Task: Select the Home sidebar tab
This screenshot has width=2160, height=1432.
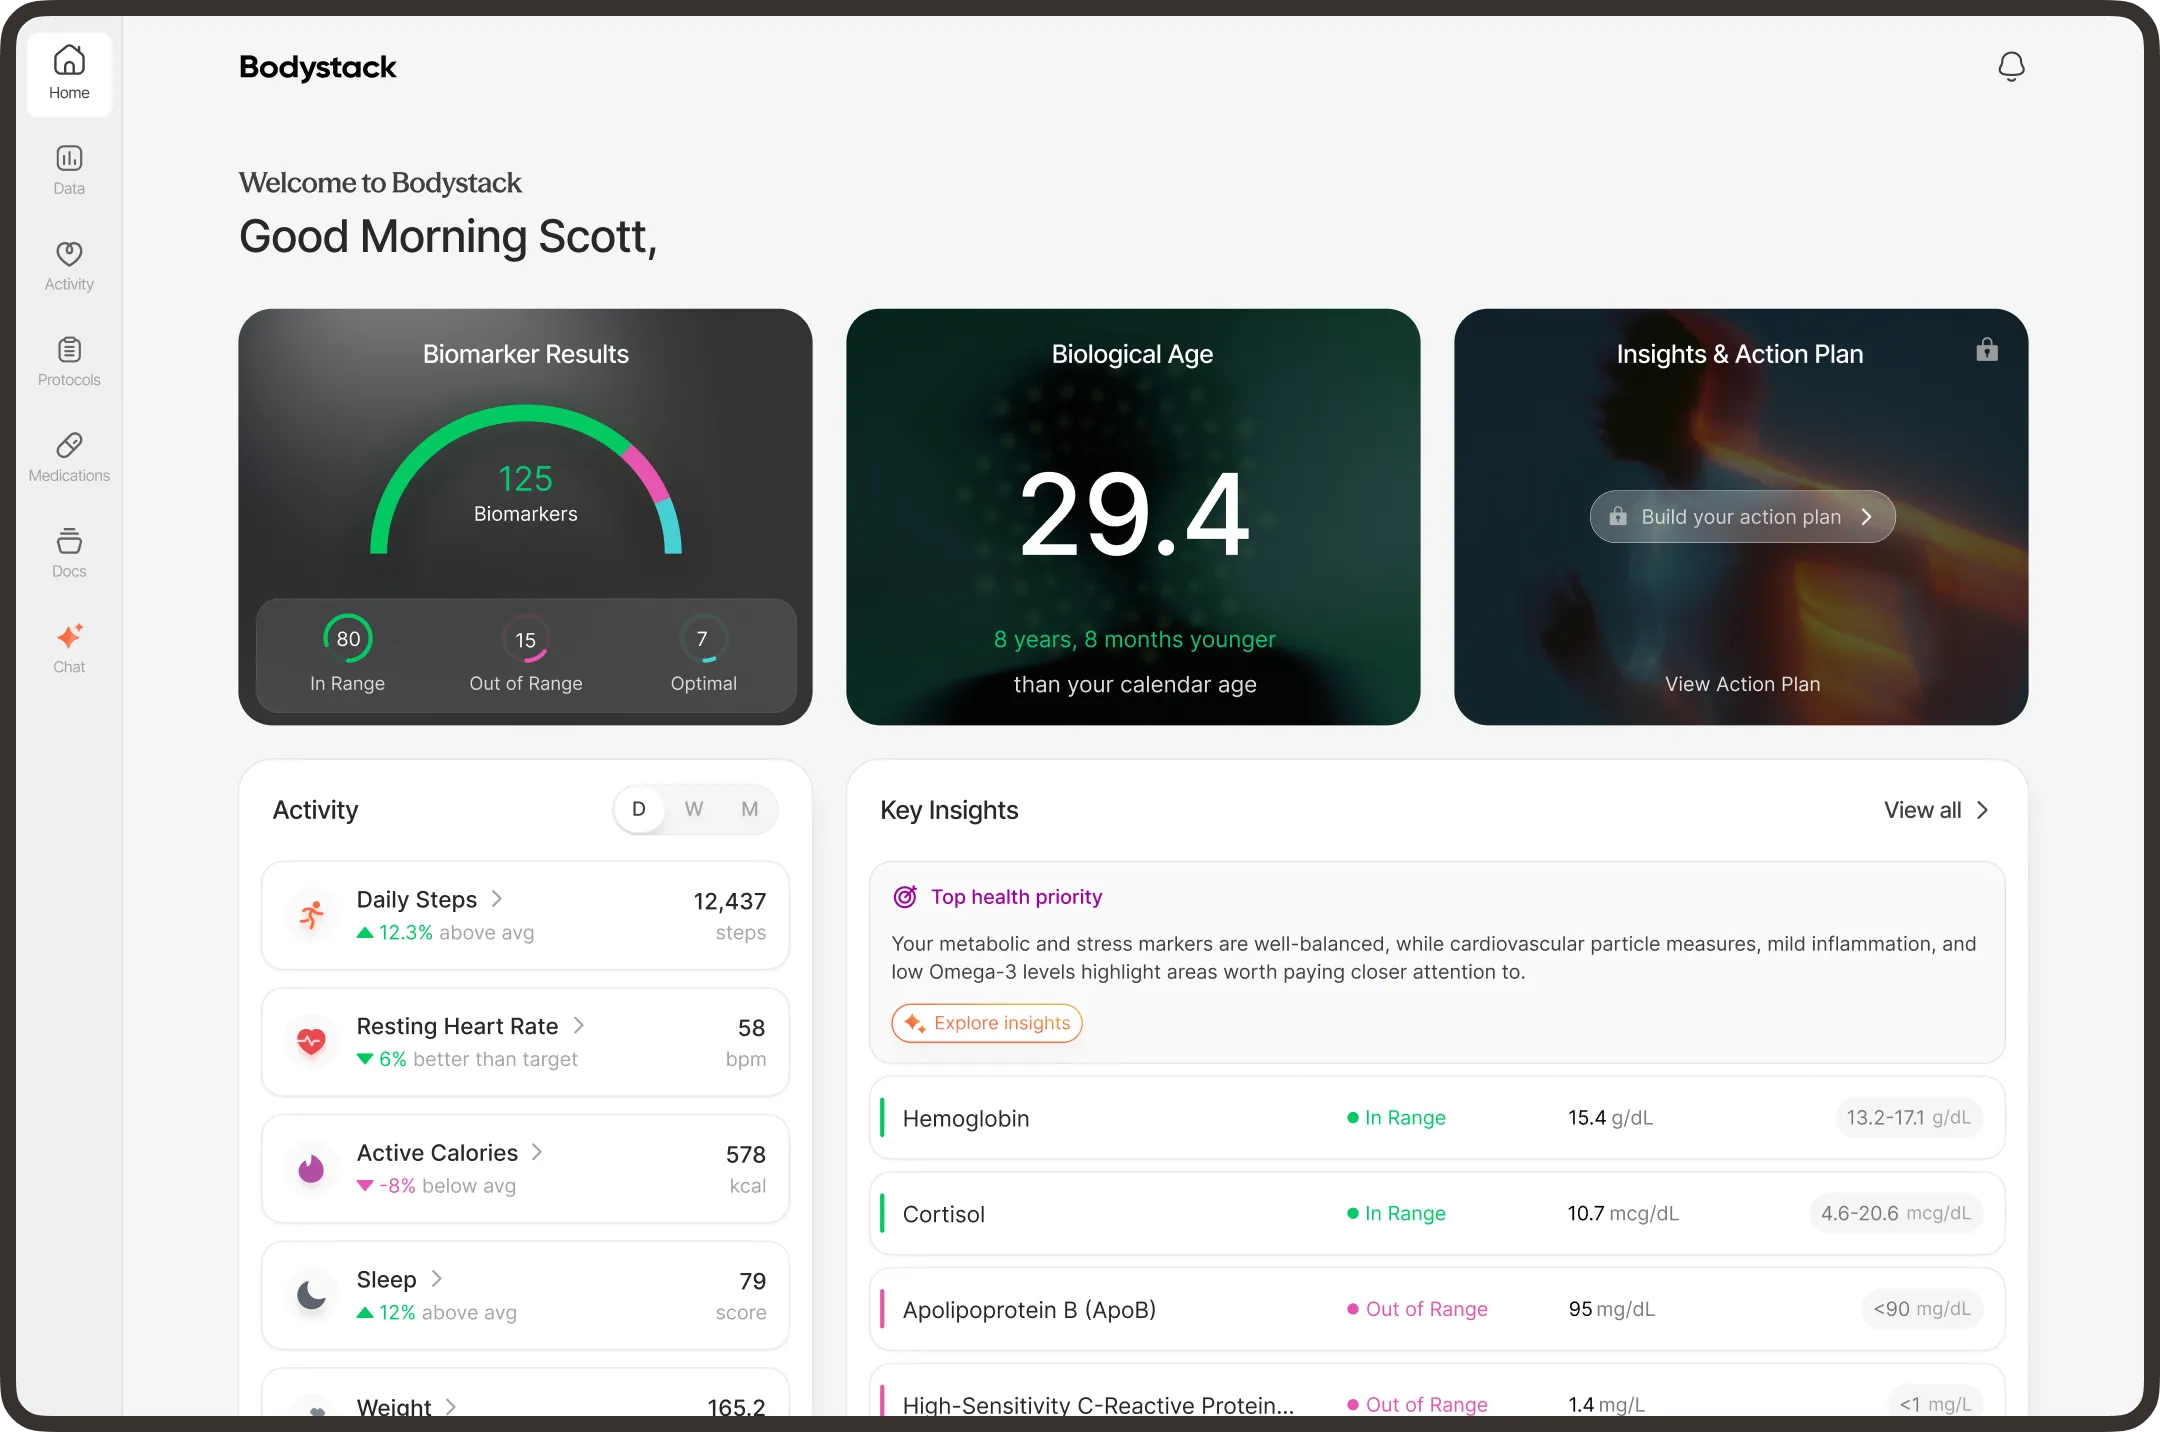Action: click(x=69, y=74)
